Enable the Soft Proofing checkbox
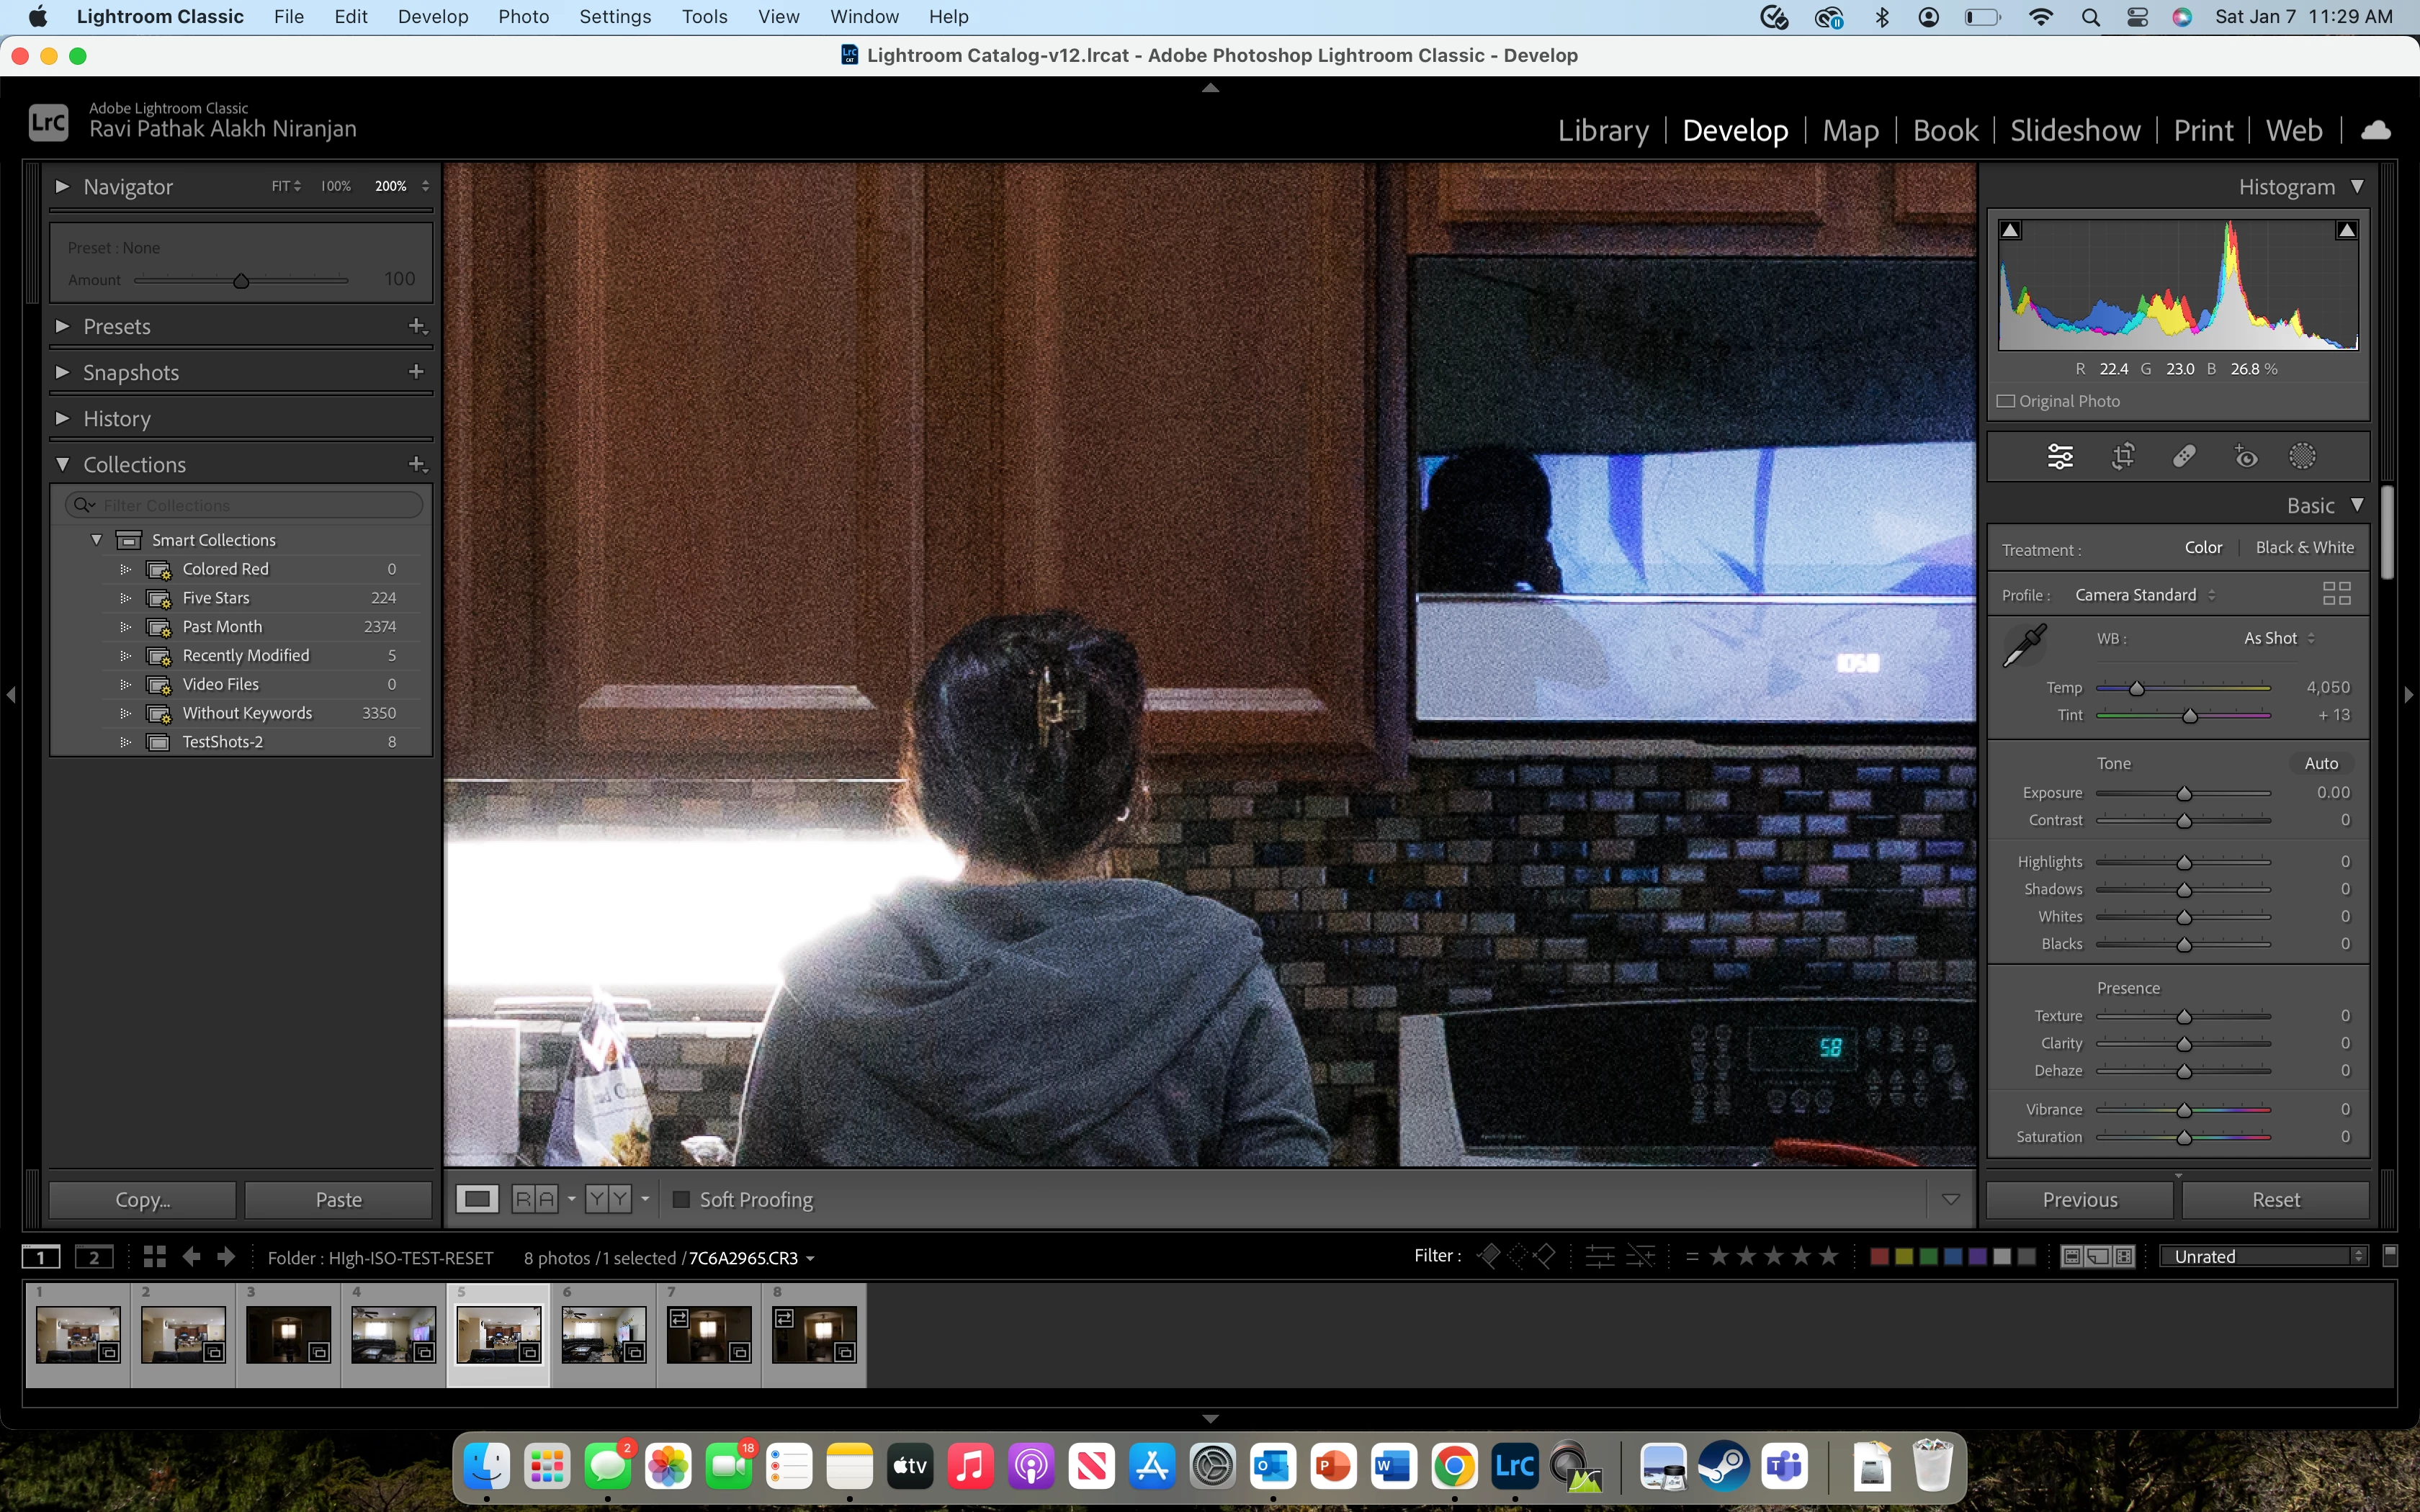Viewport: 2420px width, 1512px height. [x=681, y=1199]
